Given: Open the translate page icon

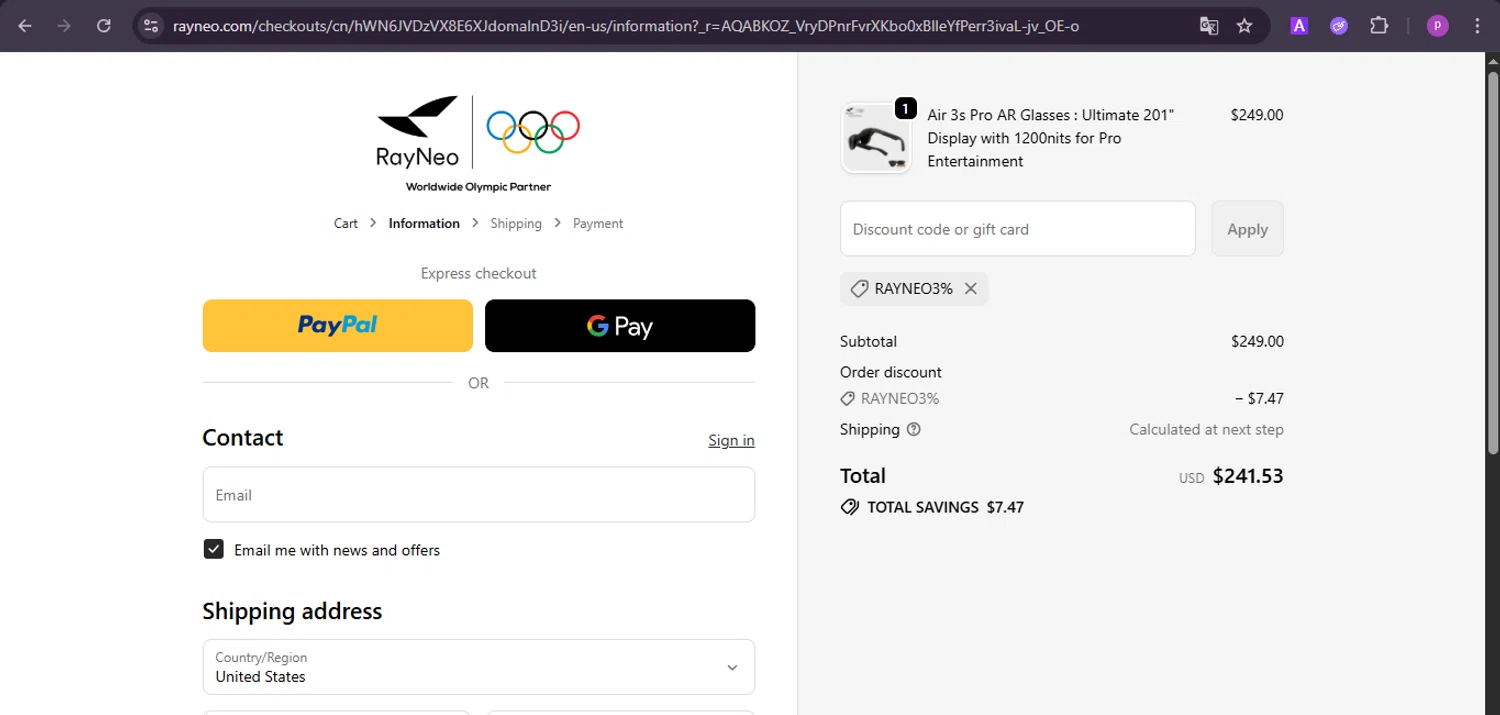Looking at the screenshot, I should pos(1209,26).
